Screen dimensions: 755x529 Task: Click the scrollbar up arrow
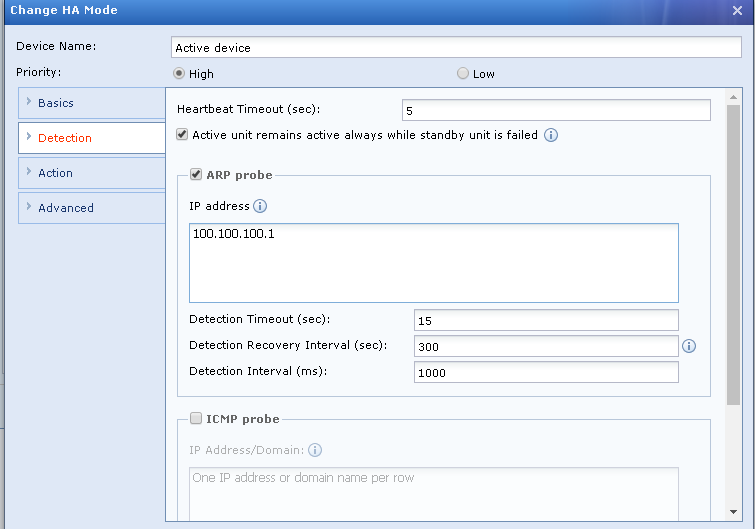click(733, 97)
